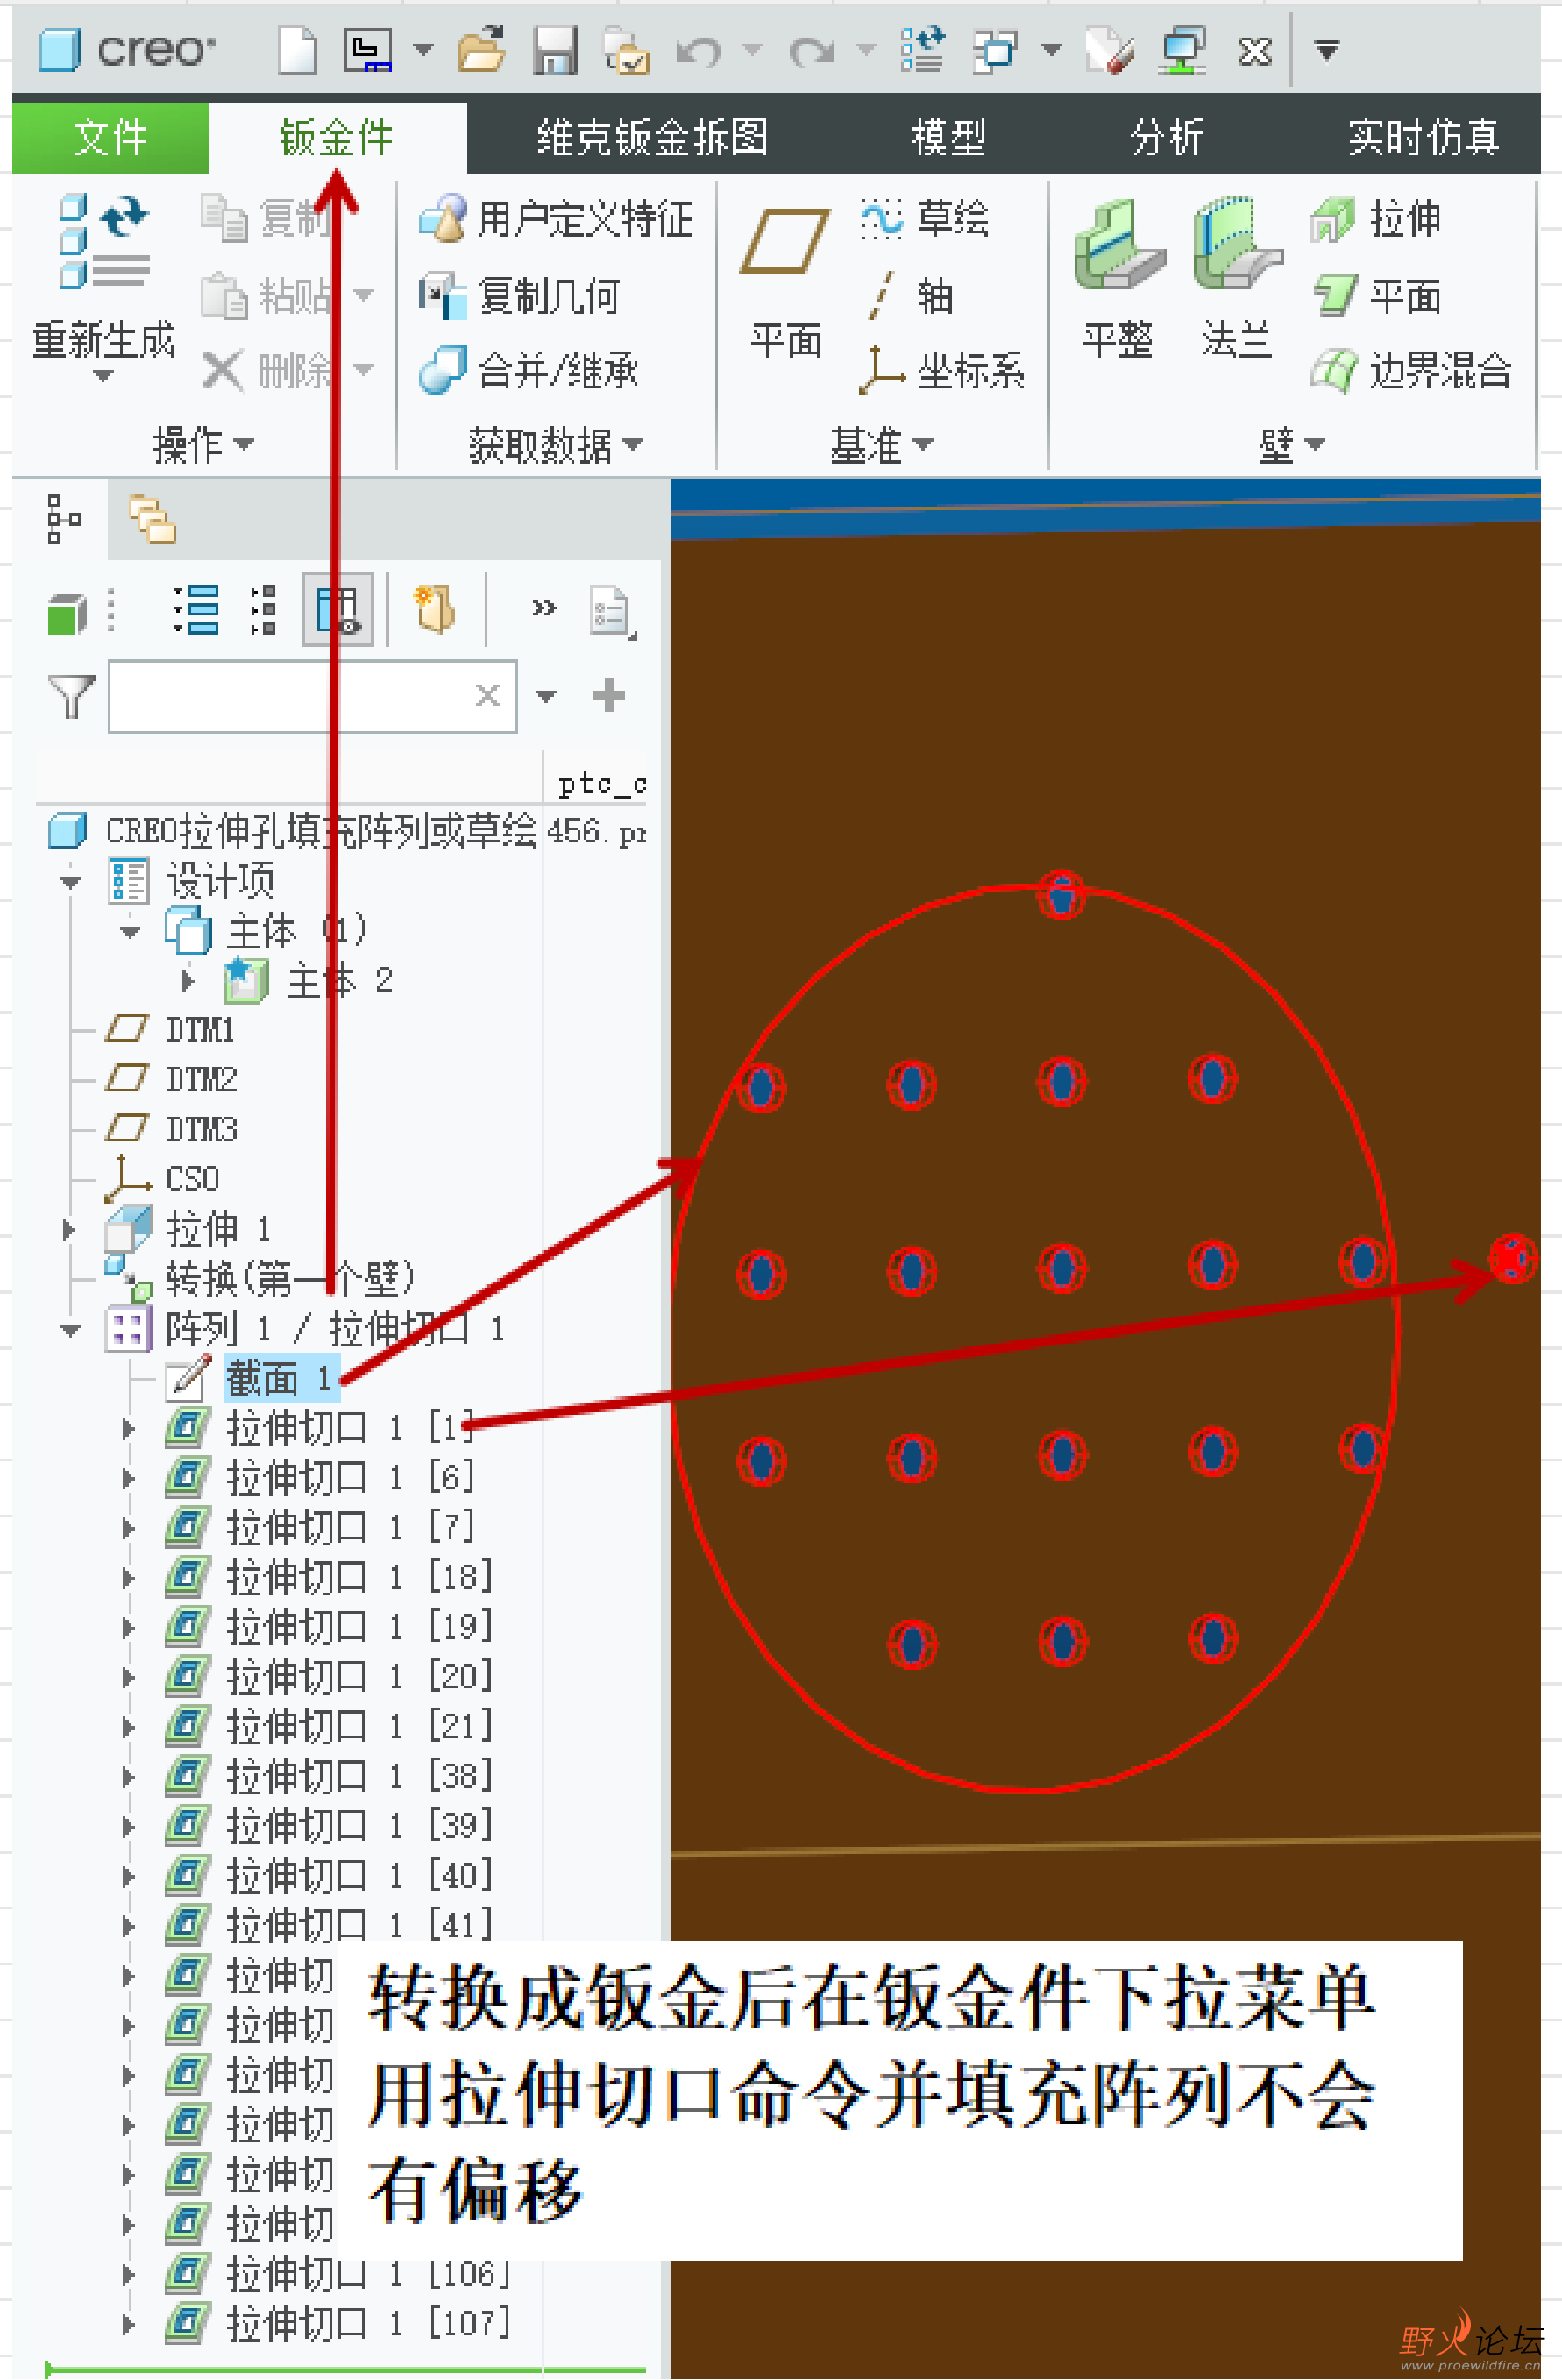Screen dimensions: 1562x2380
Task: Select DTM3 datum plane in tree
Action: coord(171,1129)
